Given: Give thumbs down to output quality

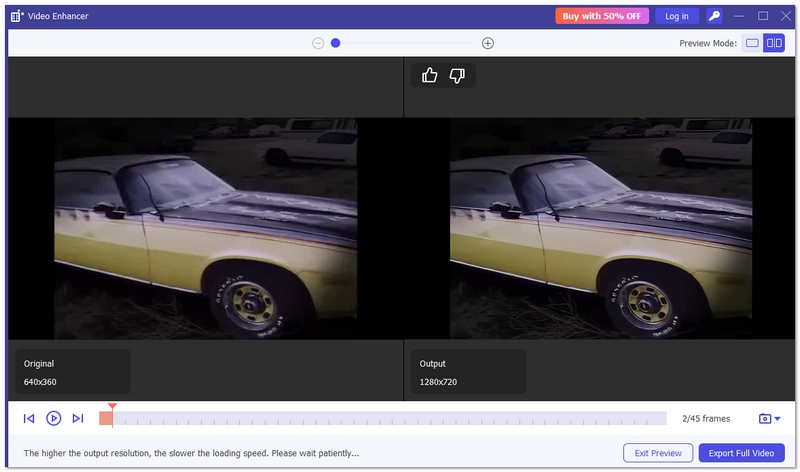Looking at the screenshot, I should [457, 76].
